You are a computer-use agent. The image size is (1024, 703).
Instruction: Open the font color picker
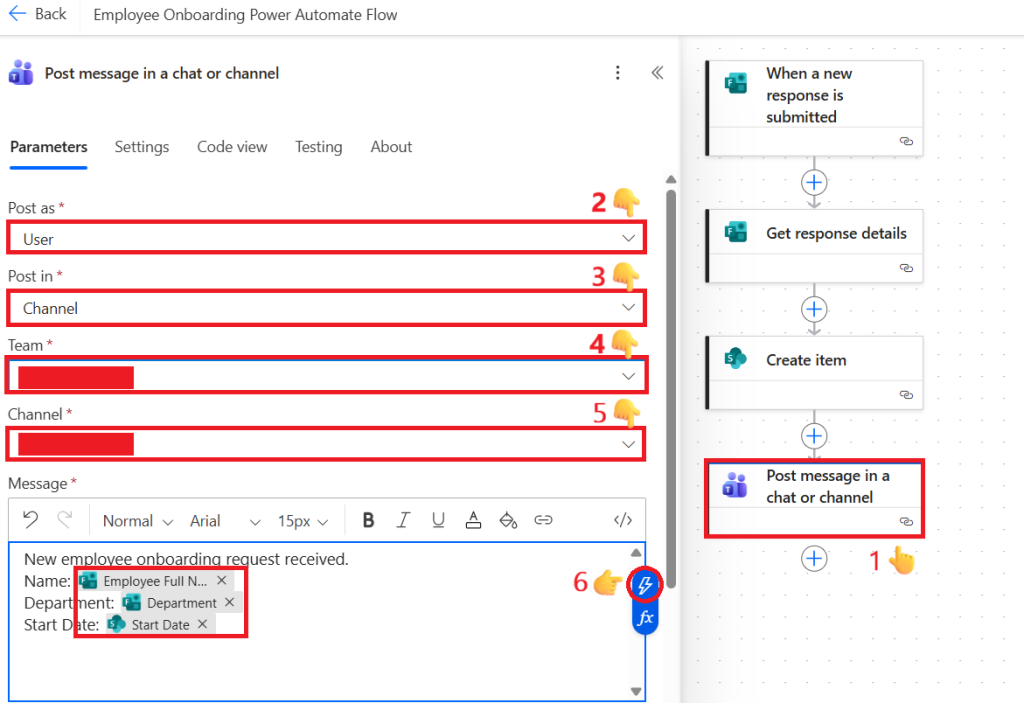point(473,520)
